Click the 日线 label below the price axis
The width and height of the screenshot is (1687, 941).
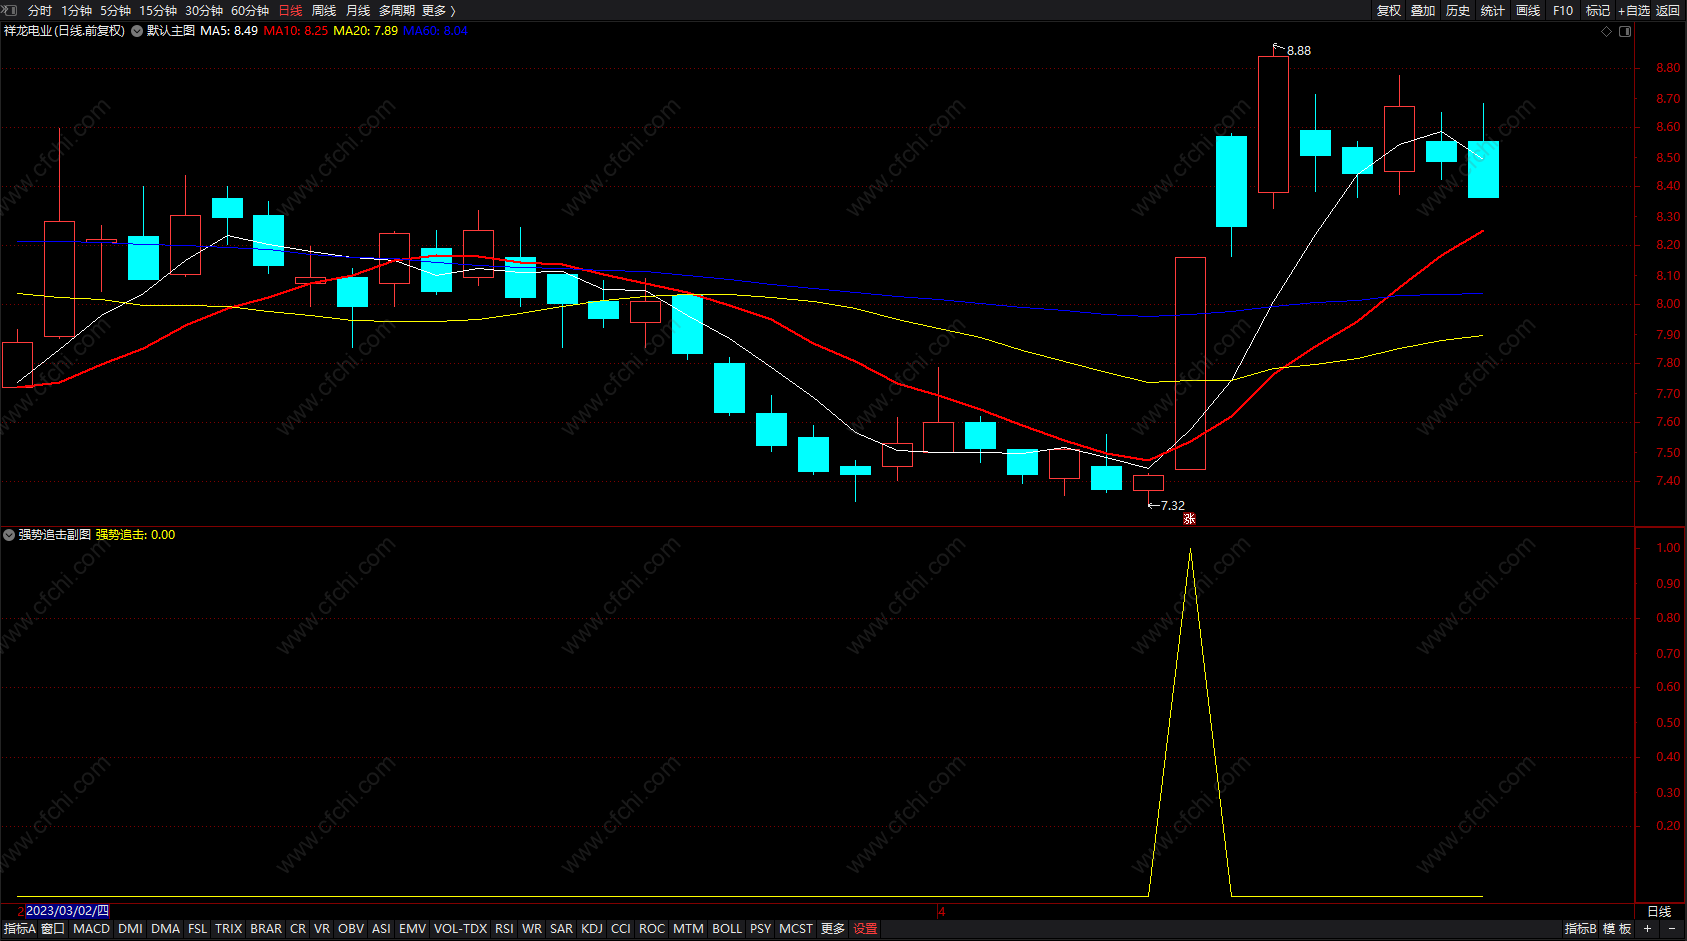[1659, 911]
